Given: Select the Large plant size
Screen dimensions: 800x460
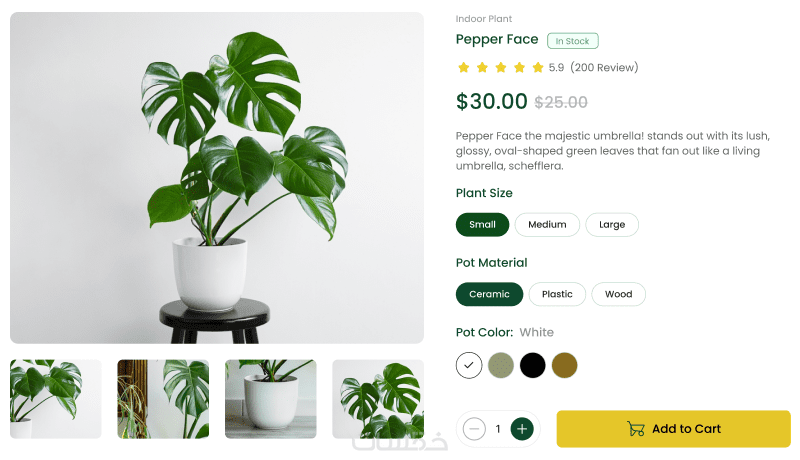Looking at the screenshot, I should (612, 224).
